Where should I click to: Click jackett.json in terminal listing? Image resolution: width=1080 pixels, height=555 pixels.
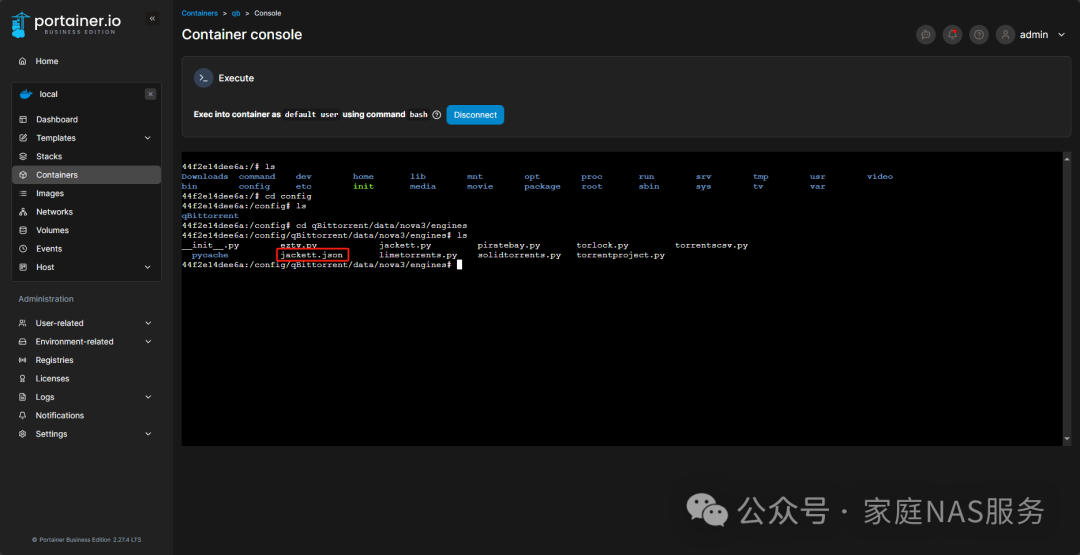click(x=311, y=255)
